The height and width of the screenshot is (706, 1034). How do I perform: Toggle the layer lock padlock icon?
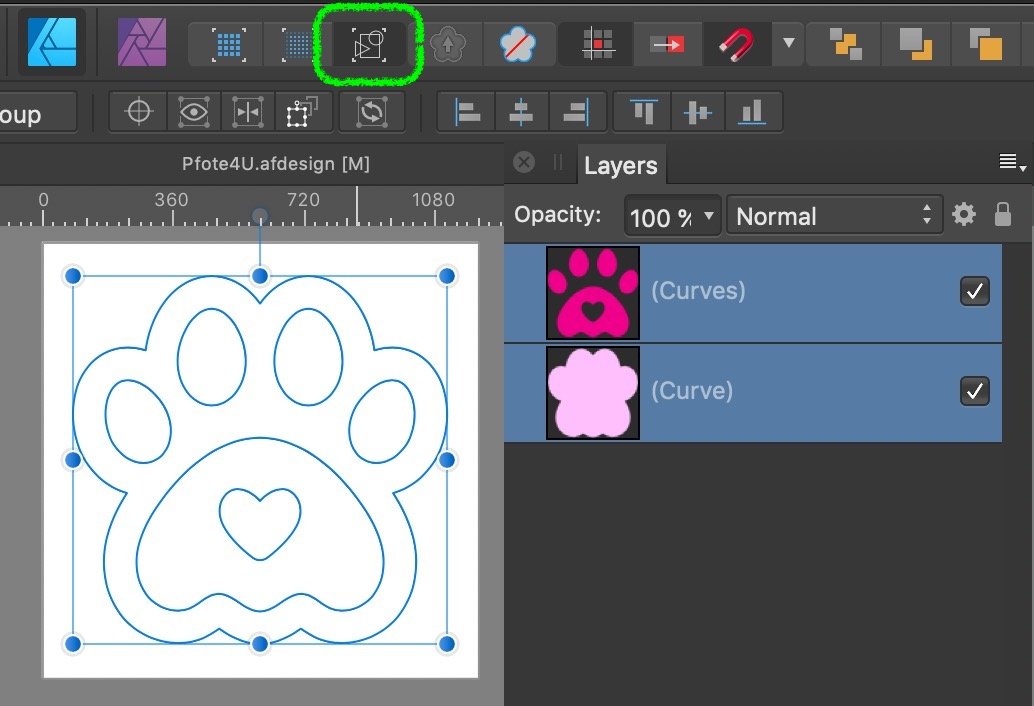(x=1002, y=214)
